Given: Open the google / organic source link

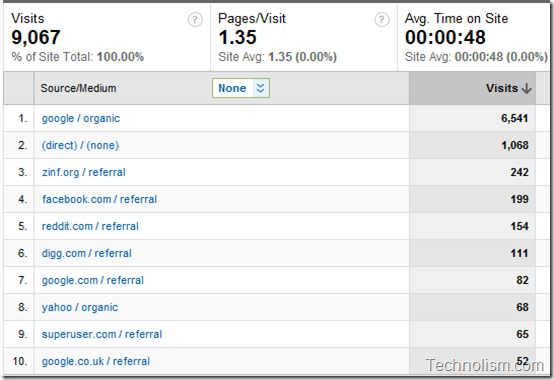Looking at the screenshot, I should 81,118.
